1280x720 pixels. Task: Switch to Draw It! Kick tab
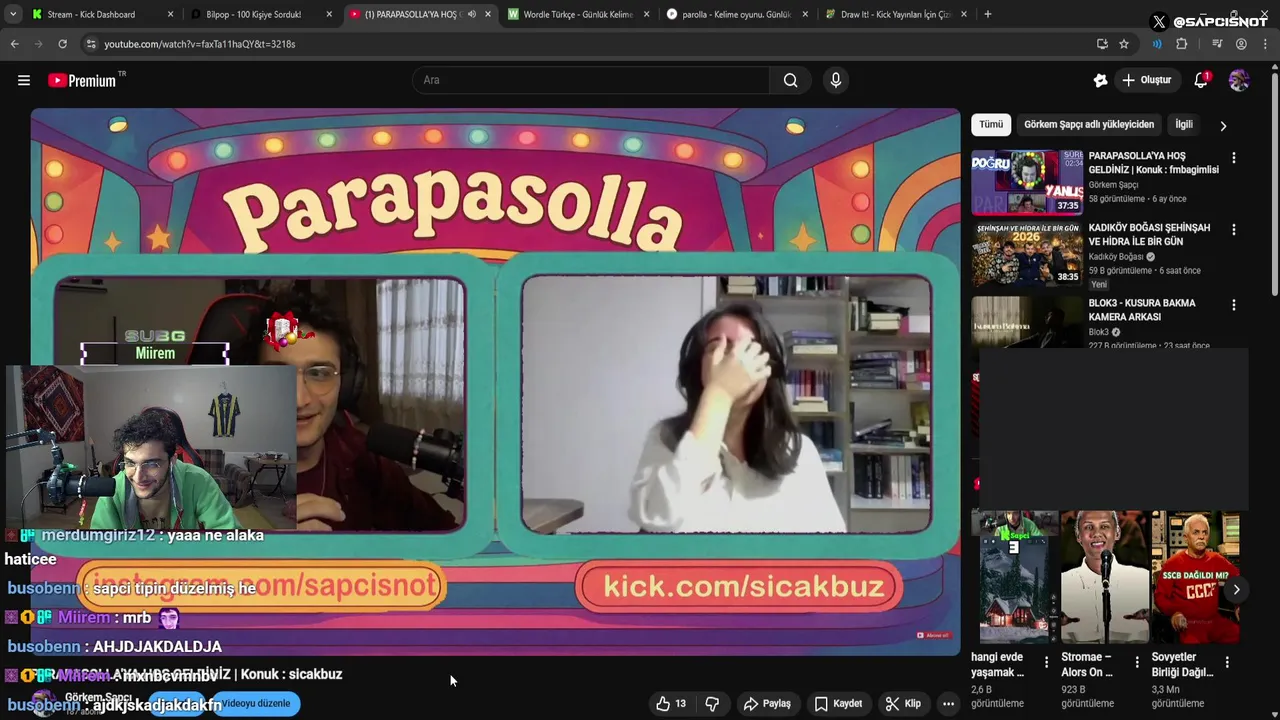[x=896, y=15]
